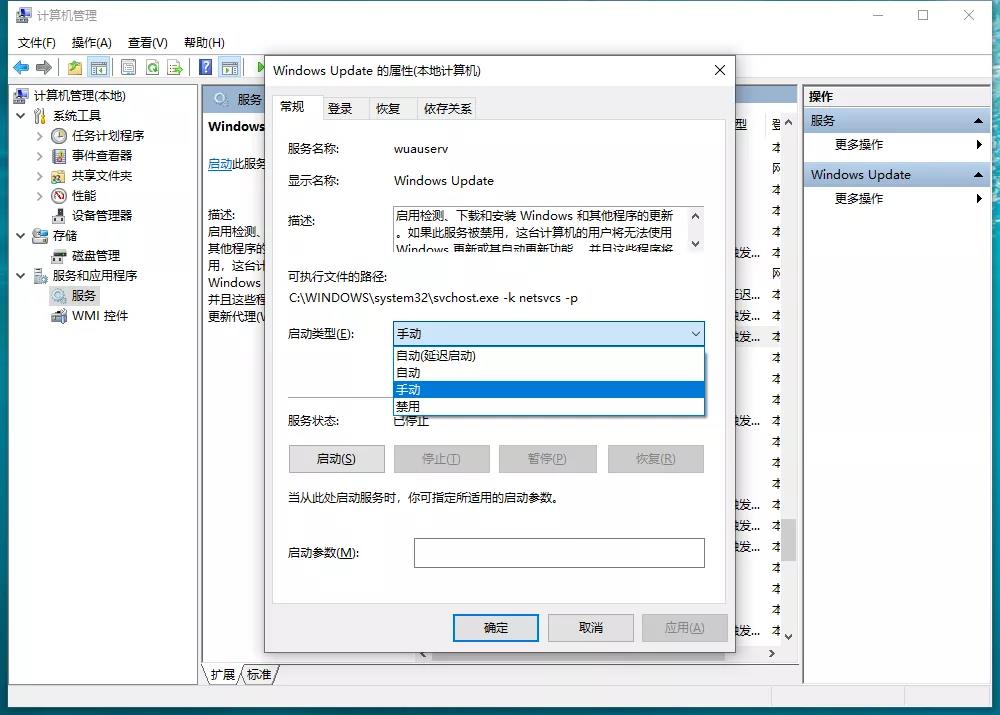Open the blue Help question mark icon
1000x715 pixels.
point(205,67)
